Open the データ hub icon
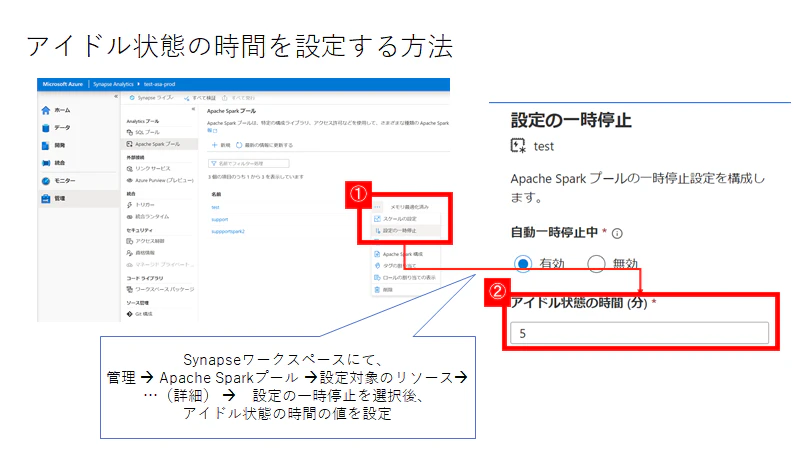The width and height of the screenshot is (800, 450). click(x=46, y=128)
